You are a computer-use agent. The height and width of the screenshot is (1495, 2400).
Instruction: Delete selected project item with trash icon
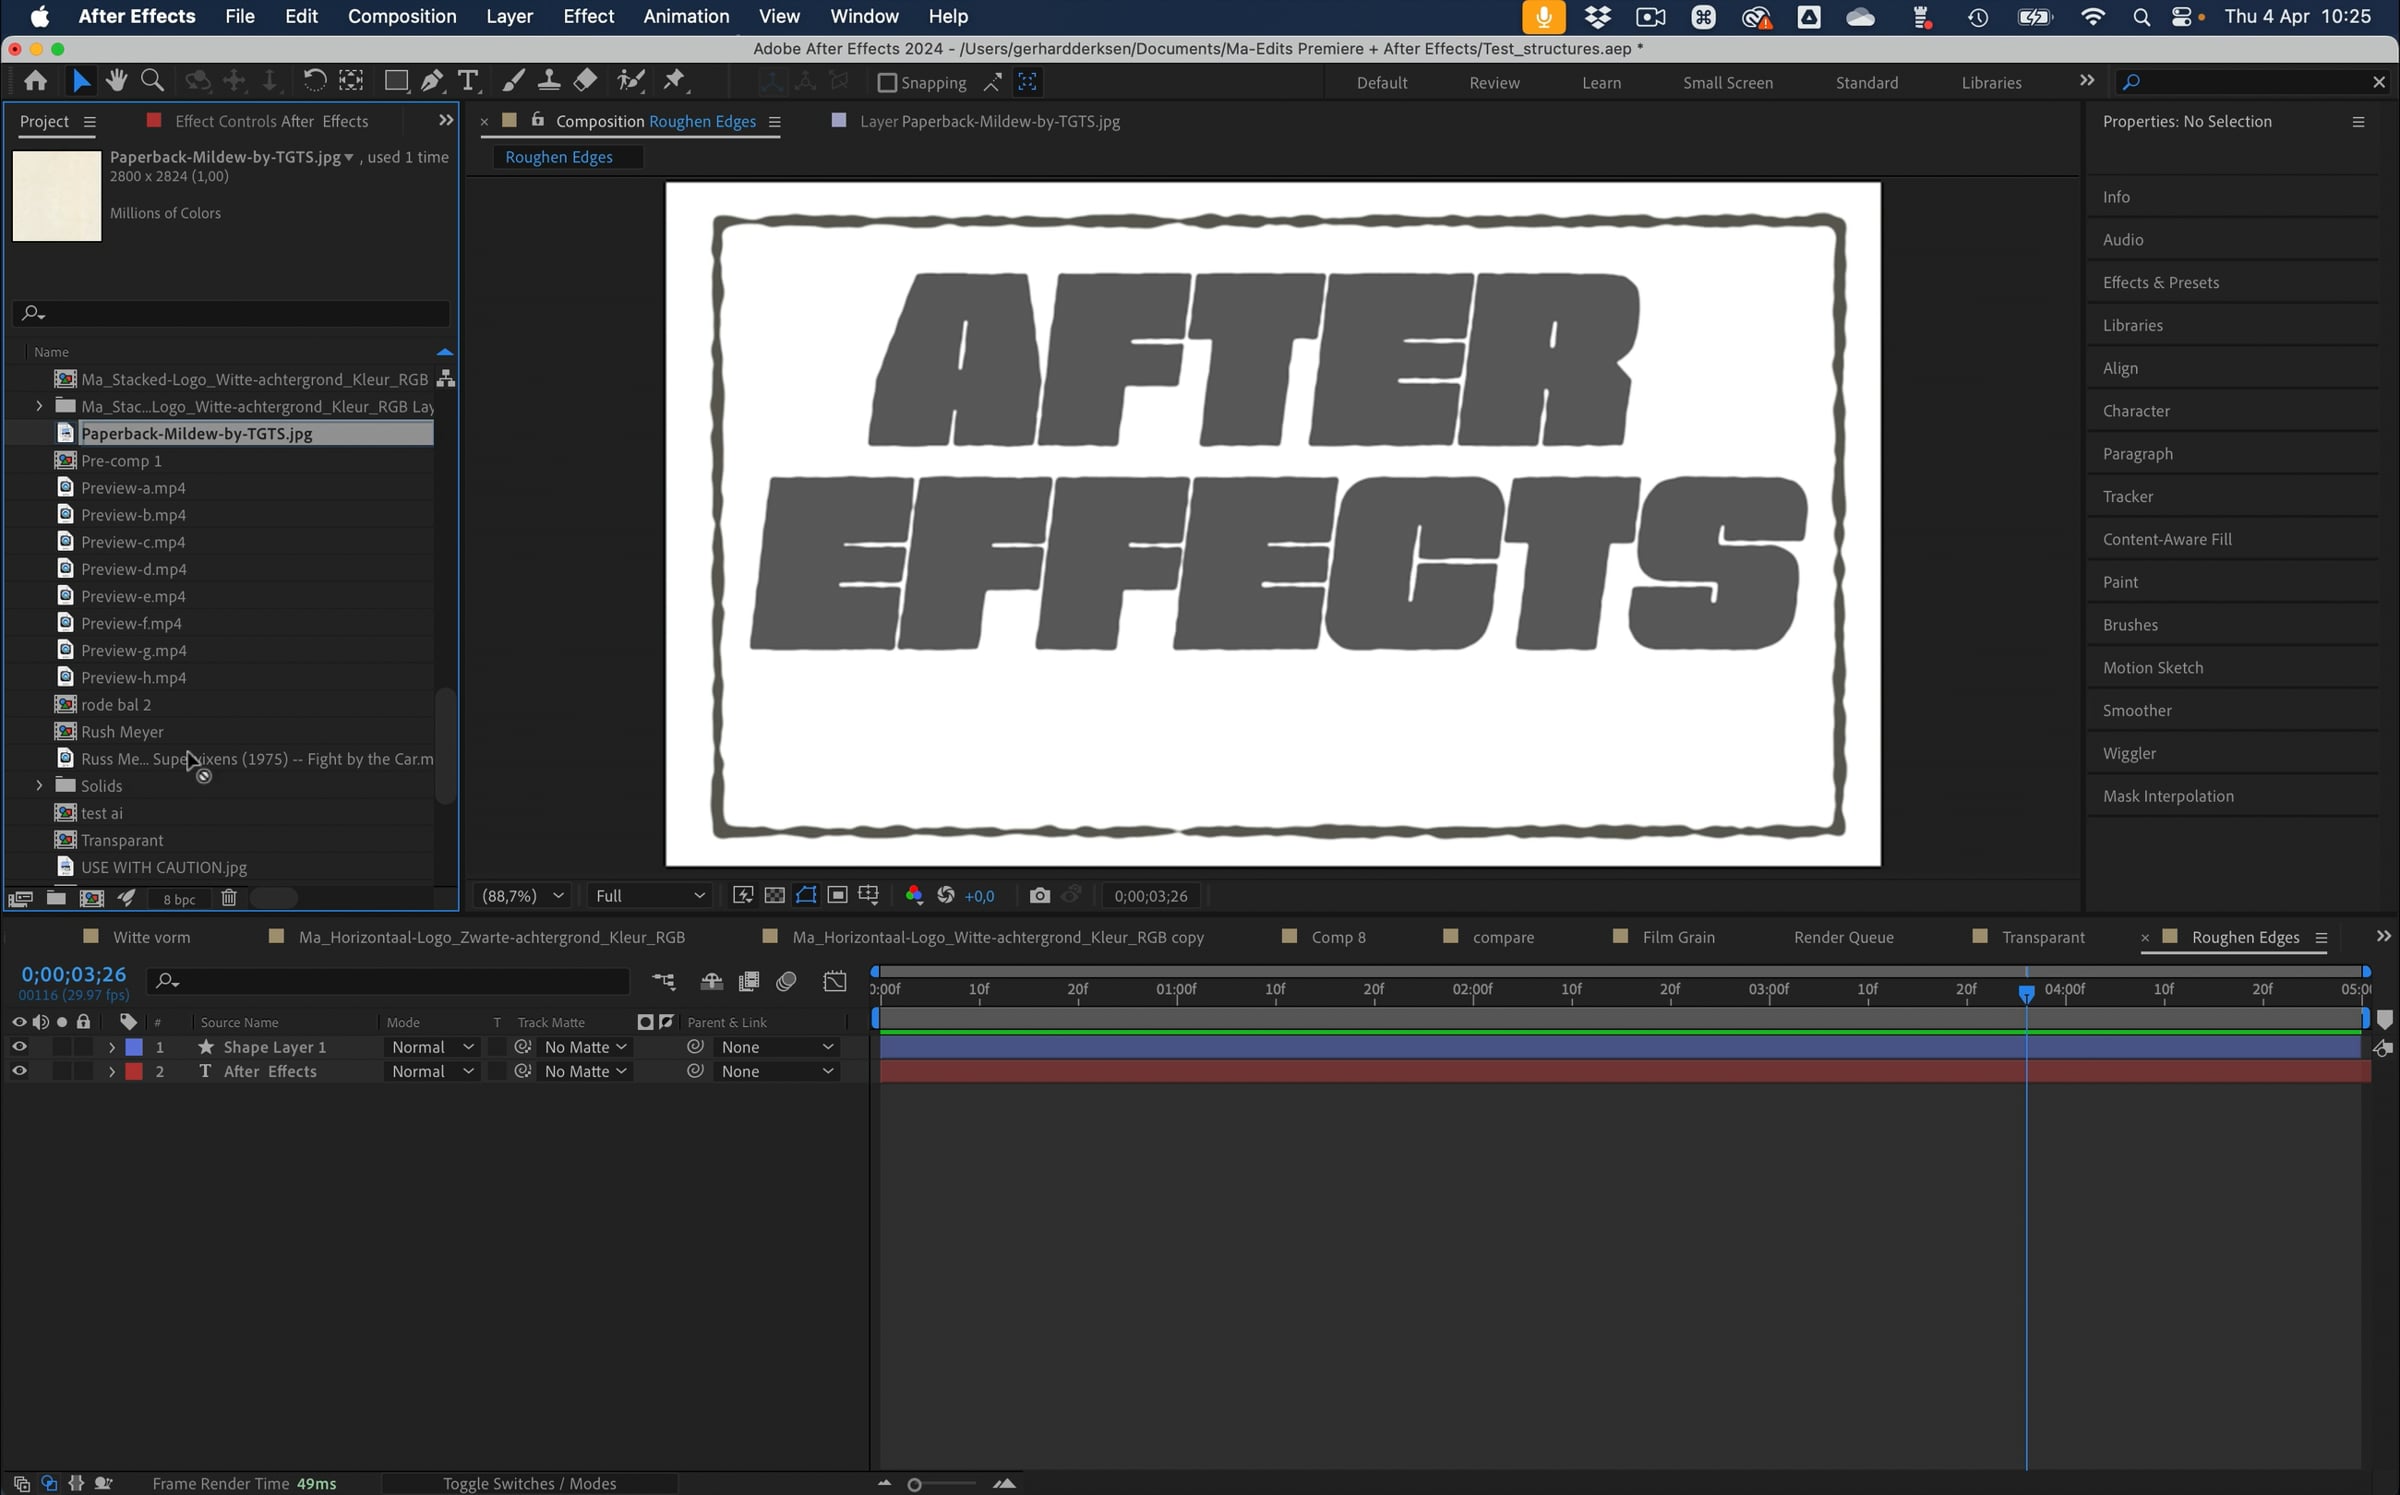coord(229,898)
